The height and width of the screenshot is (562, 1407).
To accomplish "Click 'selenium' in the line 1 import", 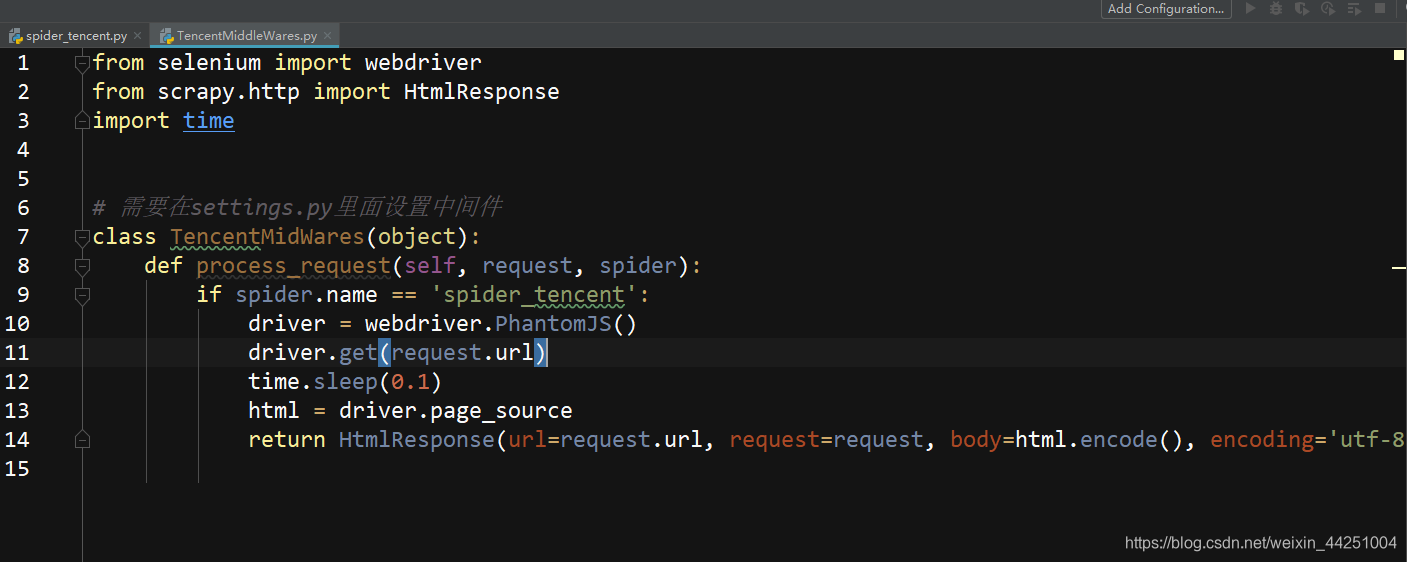I will coord(209,63).
